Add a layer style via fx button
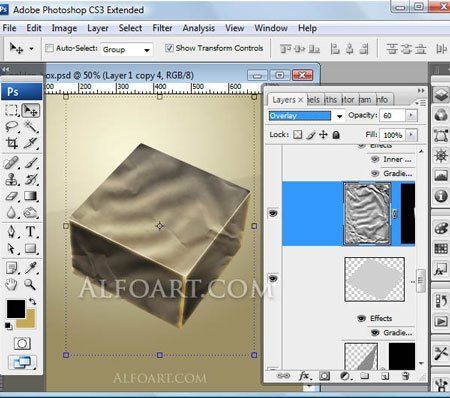 [305, 376]
